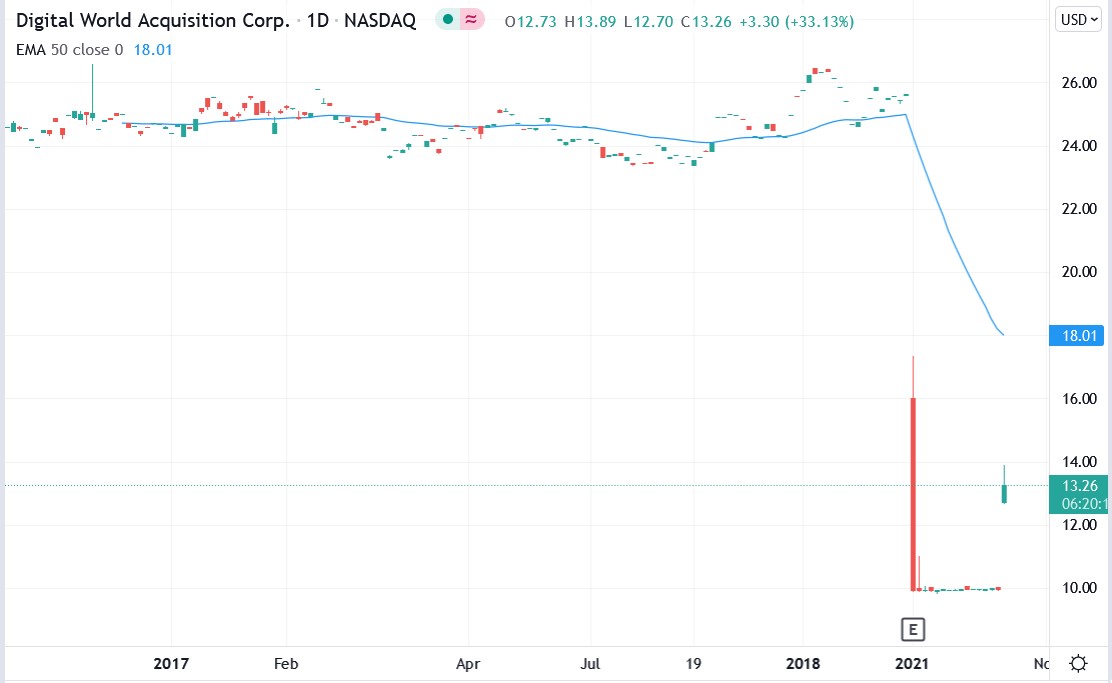Viewport: 1112px width, 683px height.
Task: Click the 14.00 price axis label
Action: coord(1079,462)
